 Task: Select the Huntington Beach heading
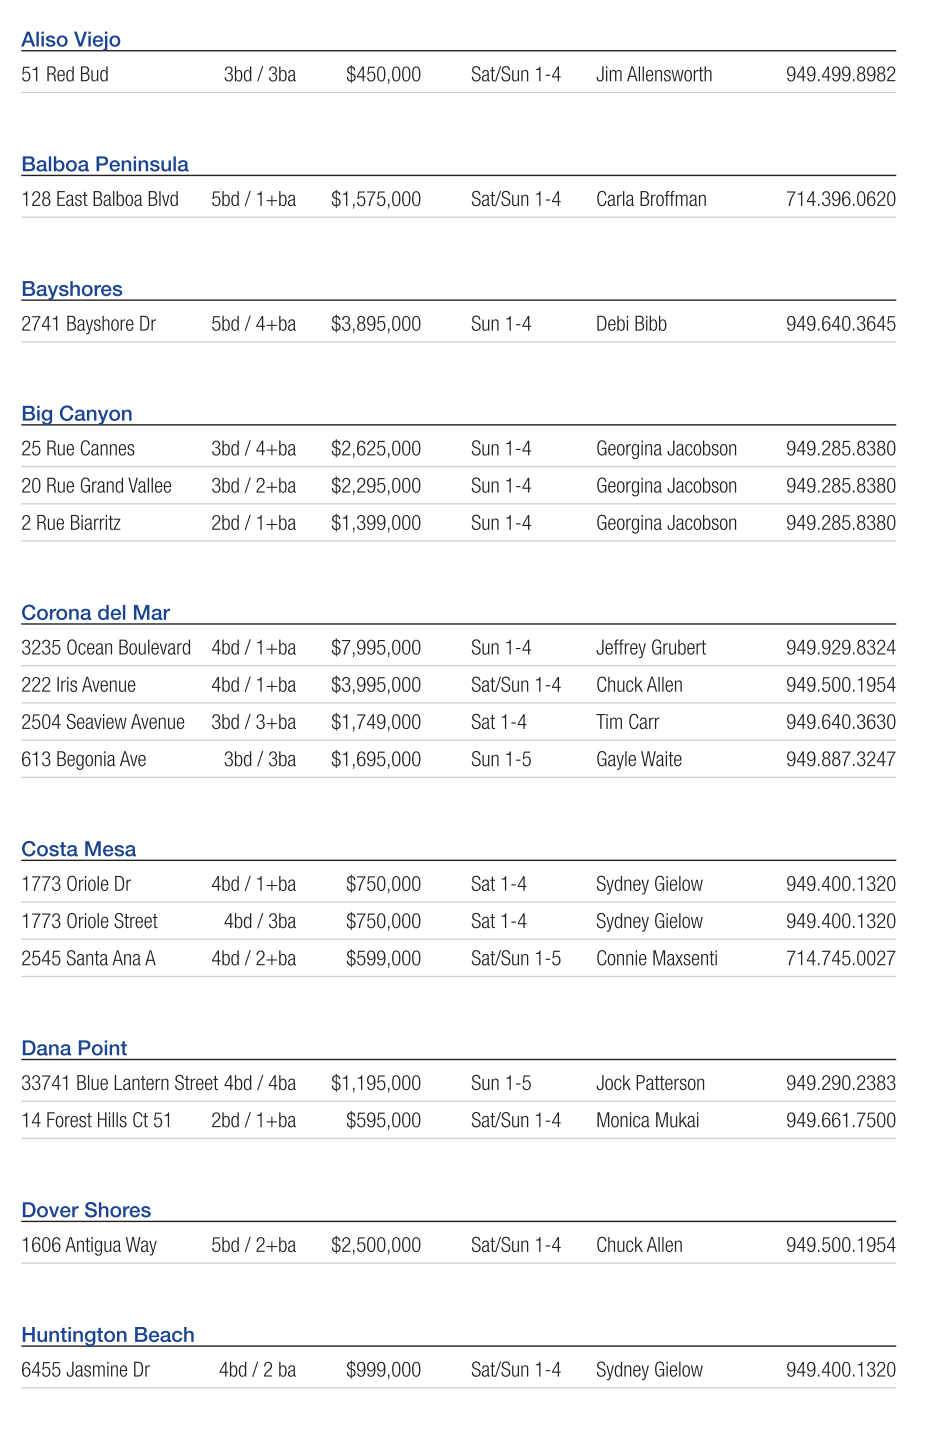click(x=108, y=1335)
